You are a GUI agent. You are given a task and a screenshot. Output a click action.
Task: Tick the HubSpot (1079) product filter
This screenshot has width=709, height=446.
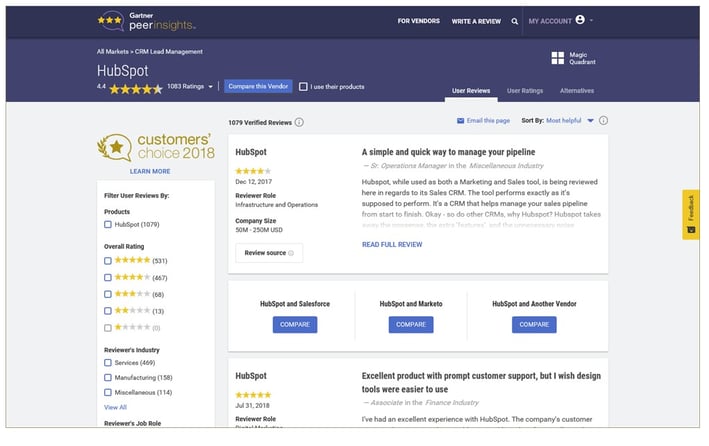pyautogui.click(x=108, y=224)
